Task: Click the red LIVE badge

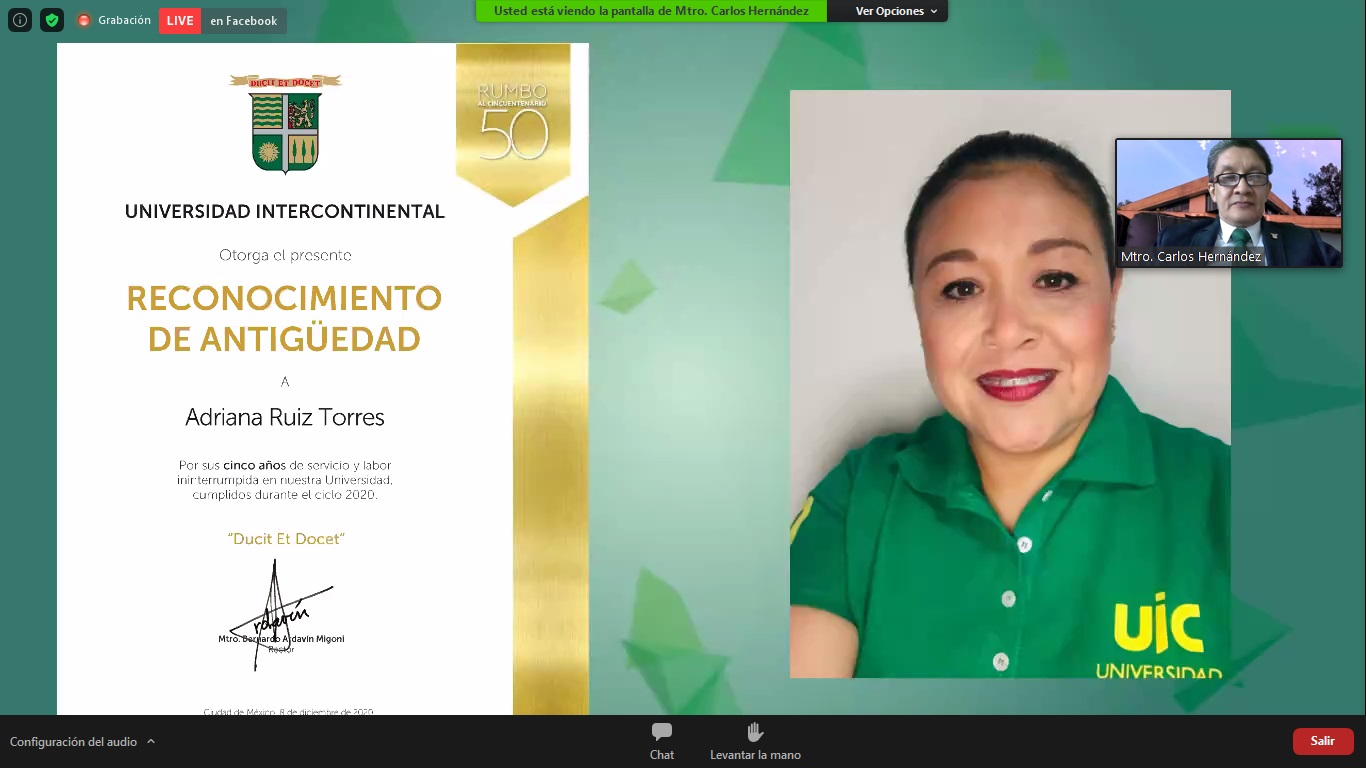Action: (x=180, y=21)
